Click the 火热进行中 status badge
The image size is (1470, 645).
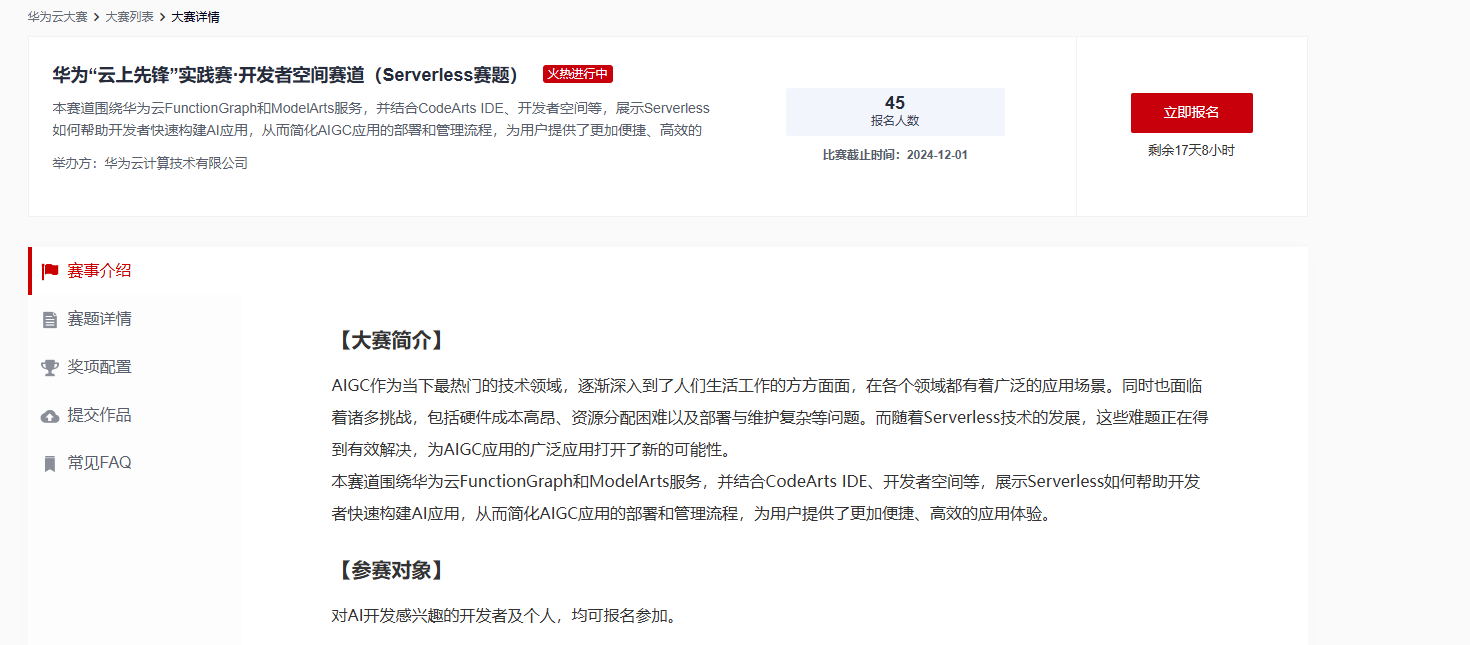click(x=578, y=74)
